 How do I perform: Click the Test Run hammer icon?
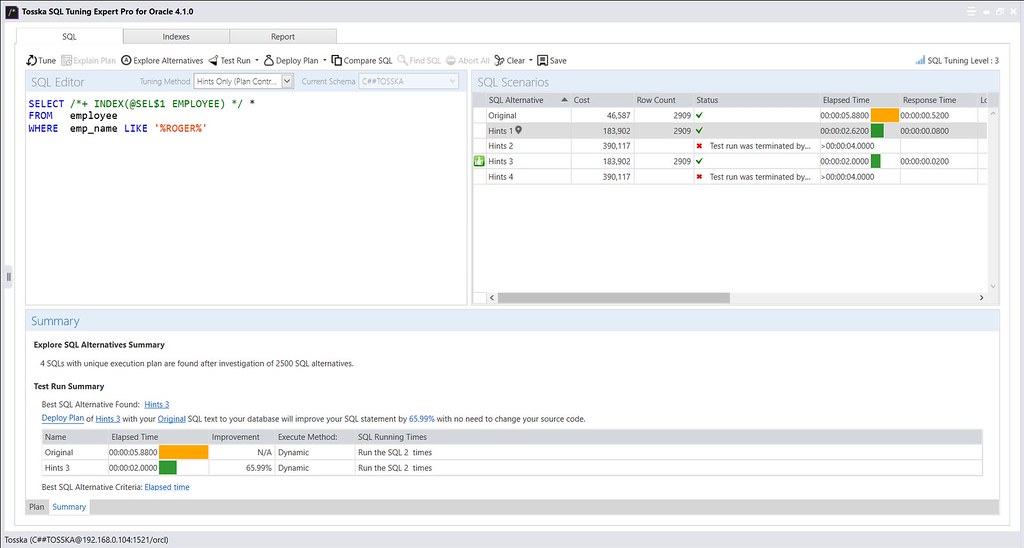226,60
